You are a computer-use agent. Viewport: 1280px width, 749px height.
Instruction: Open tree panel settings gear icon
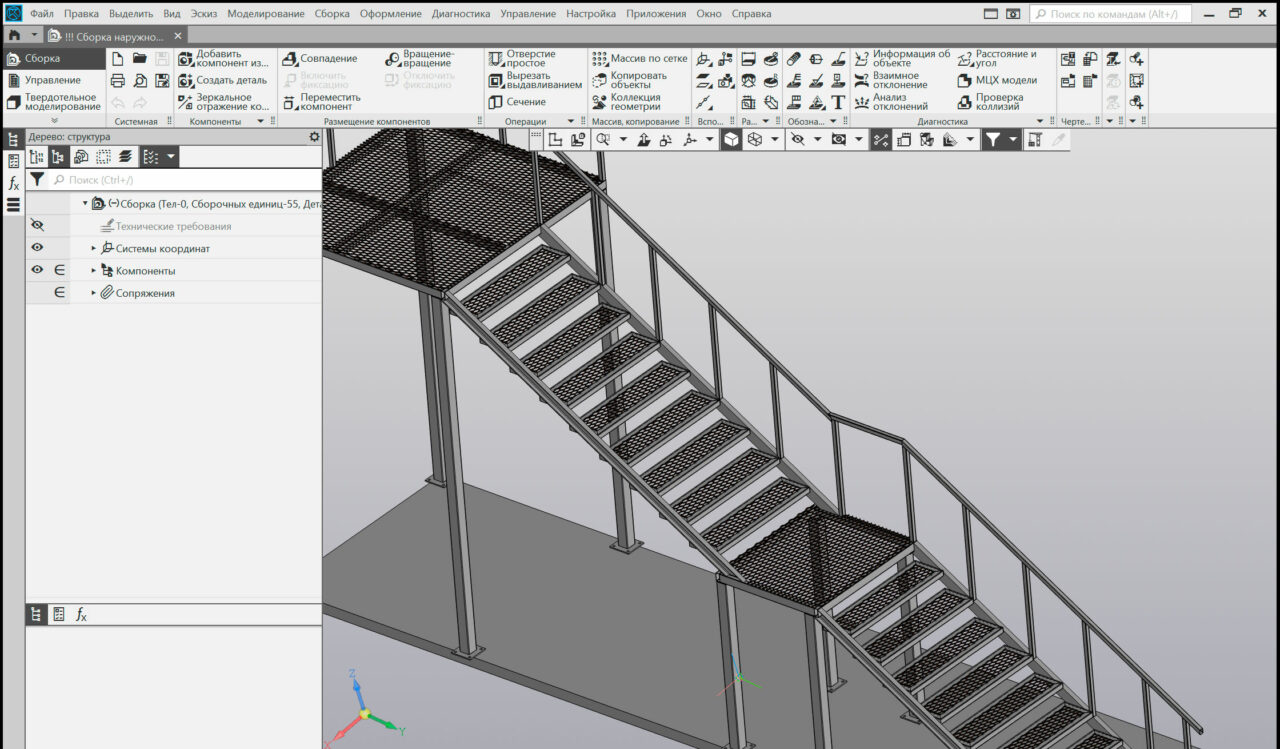pos(314,137)
